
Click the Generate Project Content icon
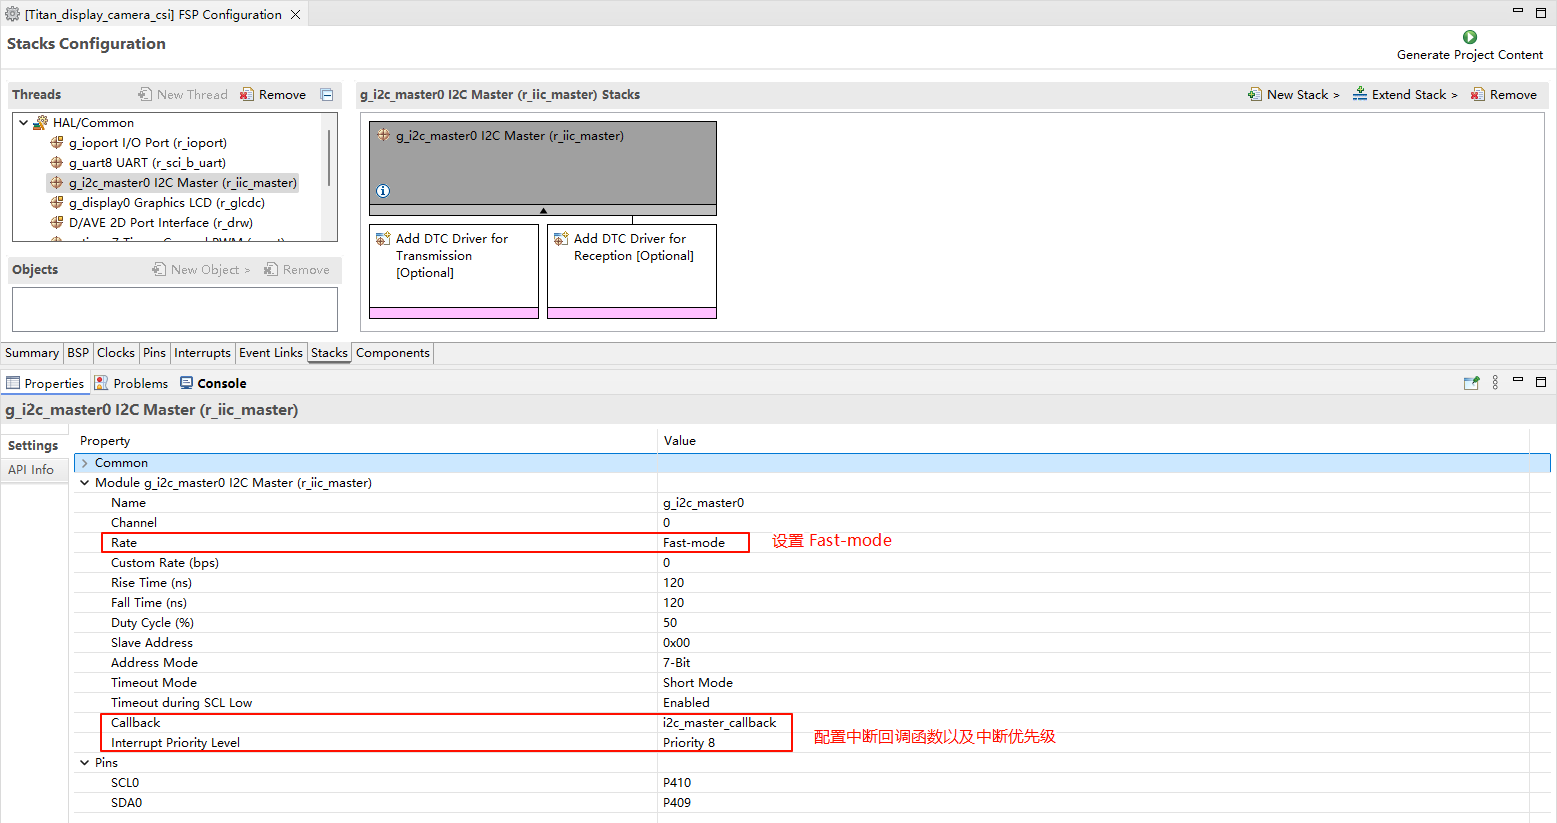point(1469,37)
